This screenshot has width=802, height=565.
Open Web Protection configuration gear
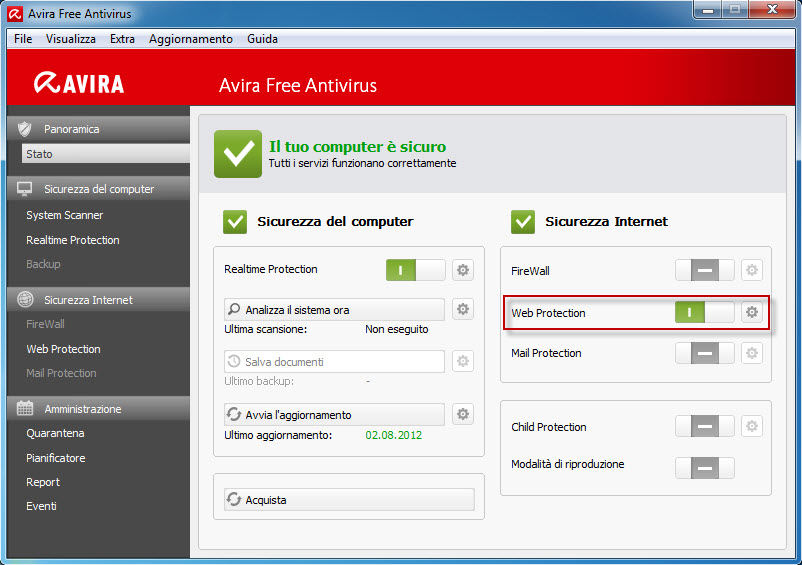point(752,312)
